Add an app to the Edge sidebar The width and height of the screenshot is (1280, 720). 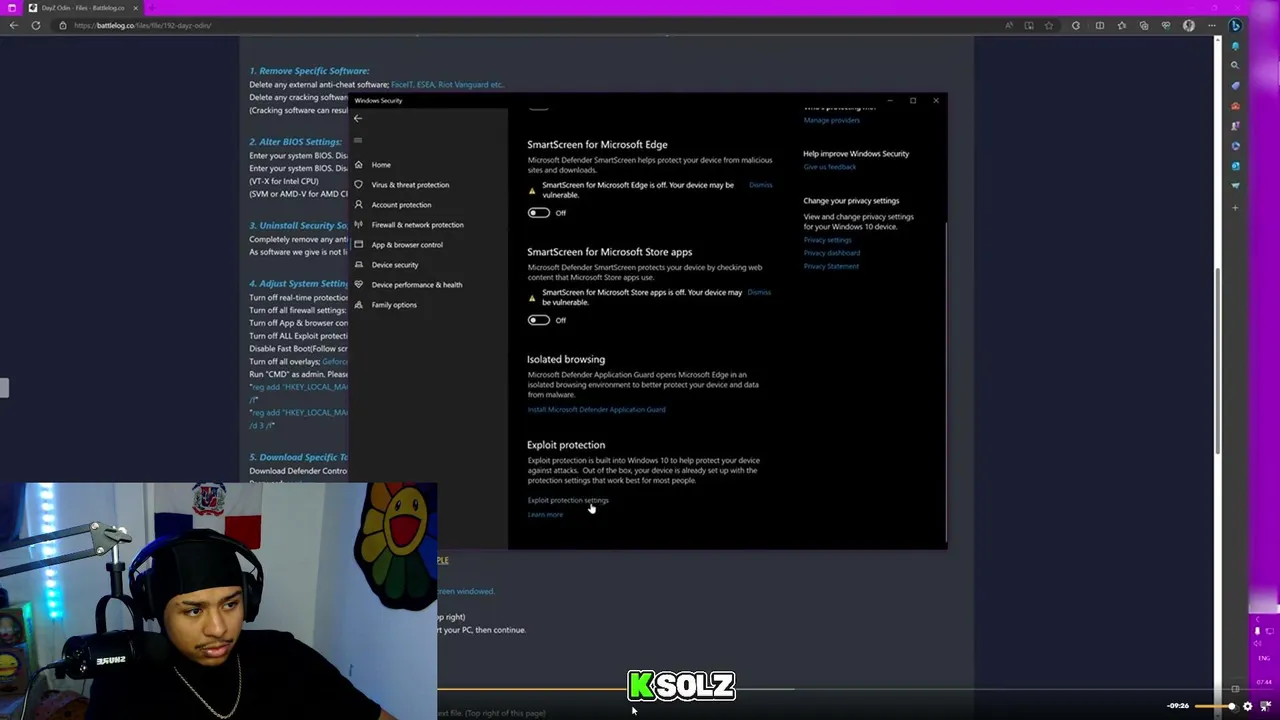click(1236, 207)
